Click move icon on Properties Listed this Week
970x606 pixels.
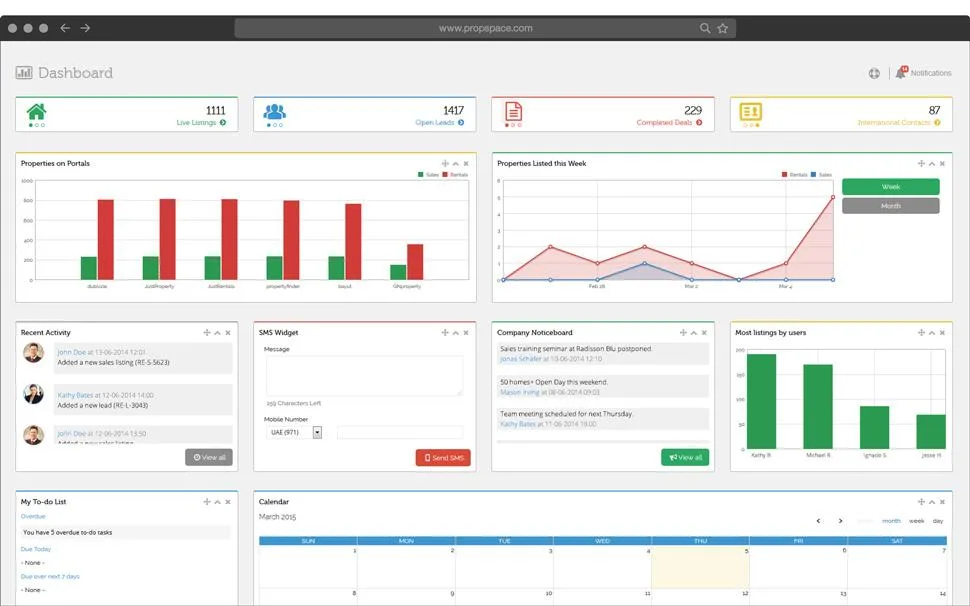click(921, 163)
